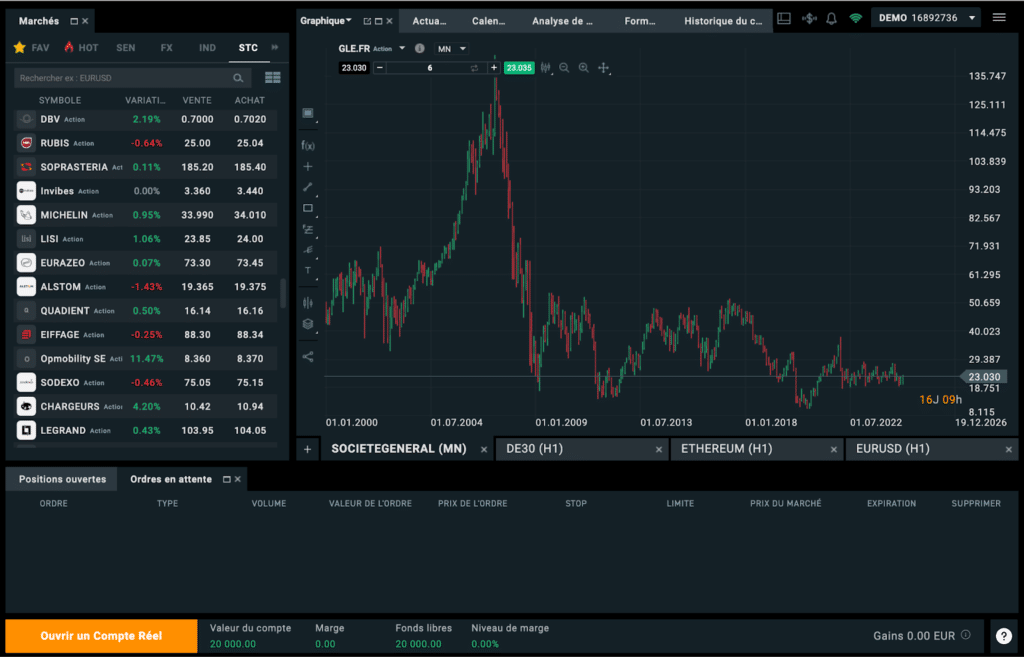Expand the DEMO account dropdown
Viewport: 1024px width, 657px height.
(925, 18)
